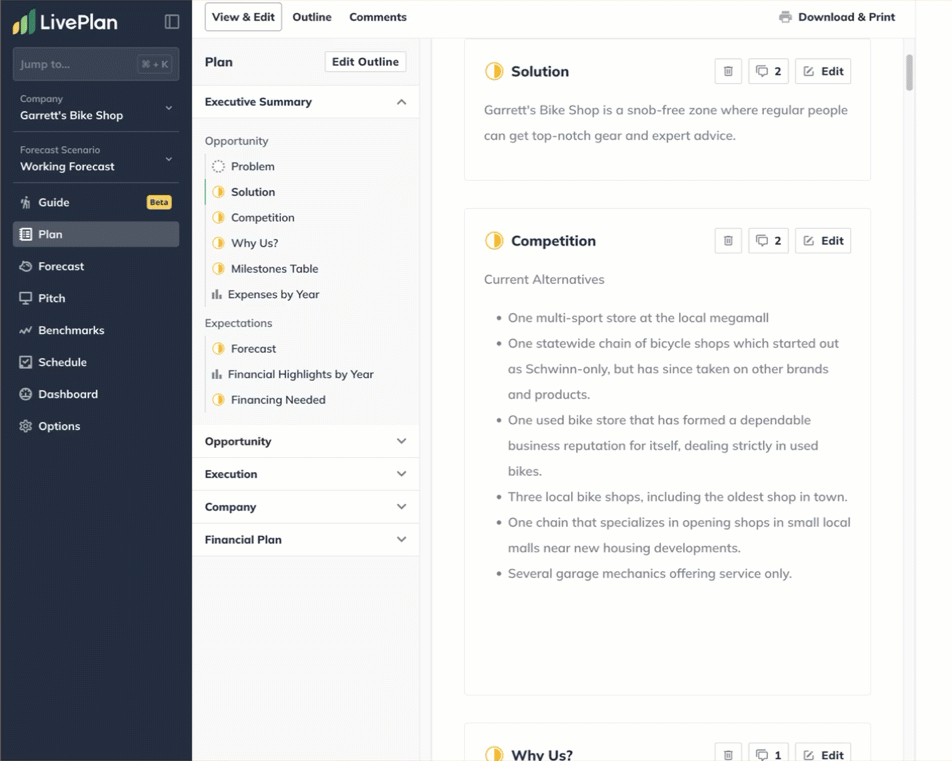
Task: Click the Beta badge next to Guide
Action: (159, 202)
